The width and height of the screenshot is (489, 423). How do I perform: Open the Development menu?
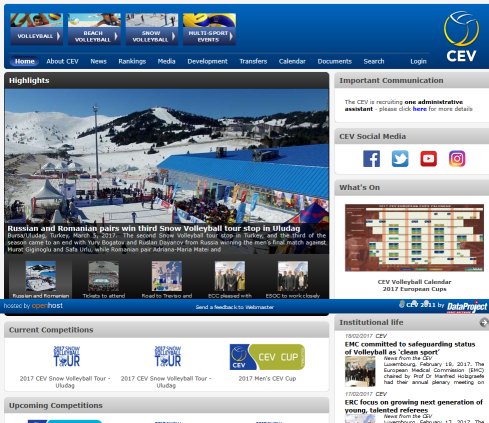point(207,61)
